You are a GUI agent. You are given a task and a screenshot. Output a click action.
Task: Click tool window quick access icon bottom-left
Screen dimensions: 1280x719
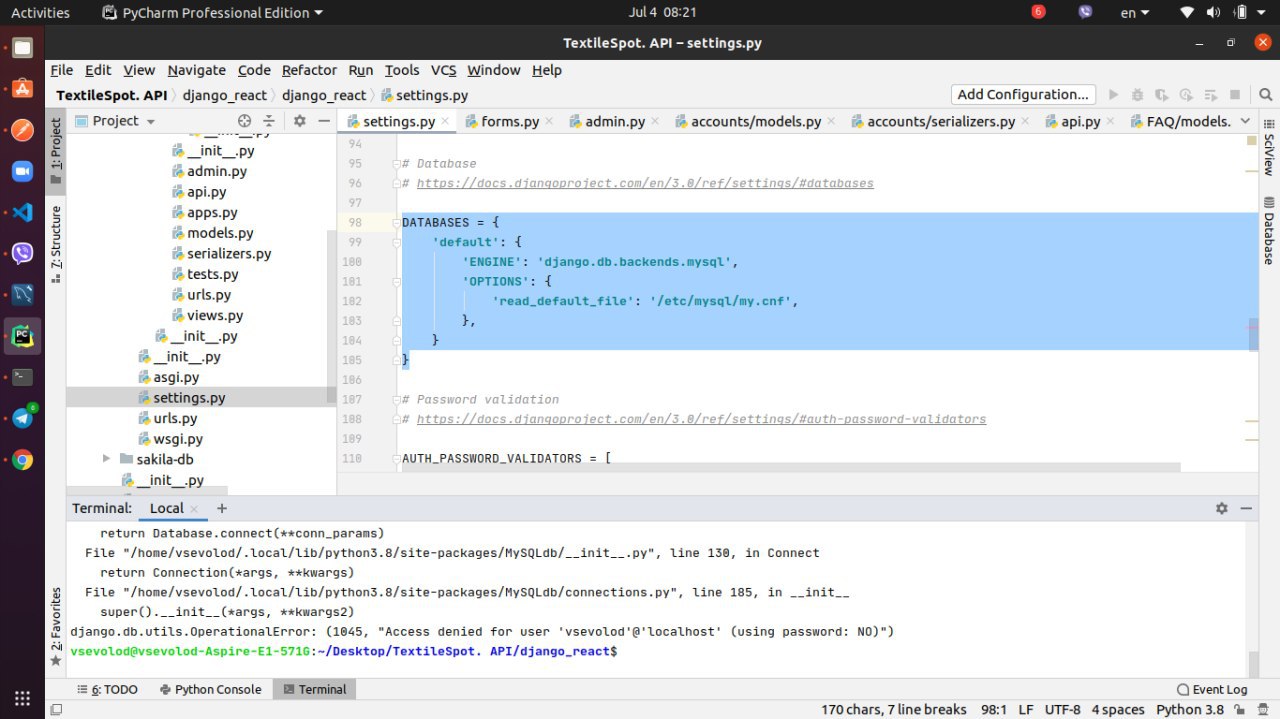(x=56, y=710)
